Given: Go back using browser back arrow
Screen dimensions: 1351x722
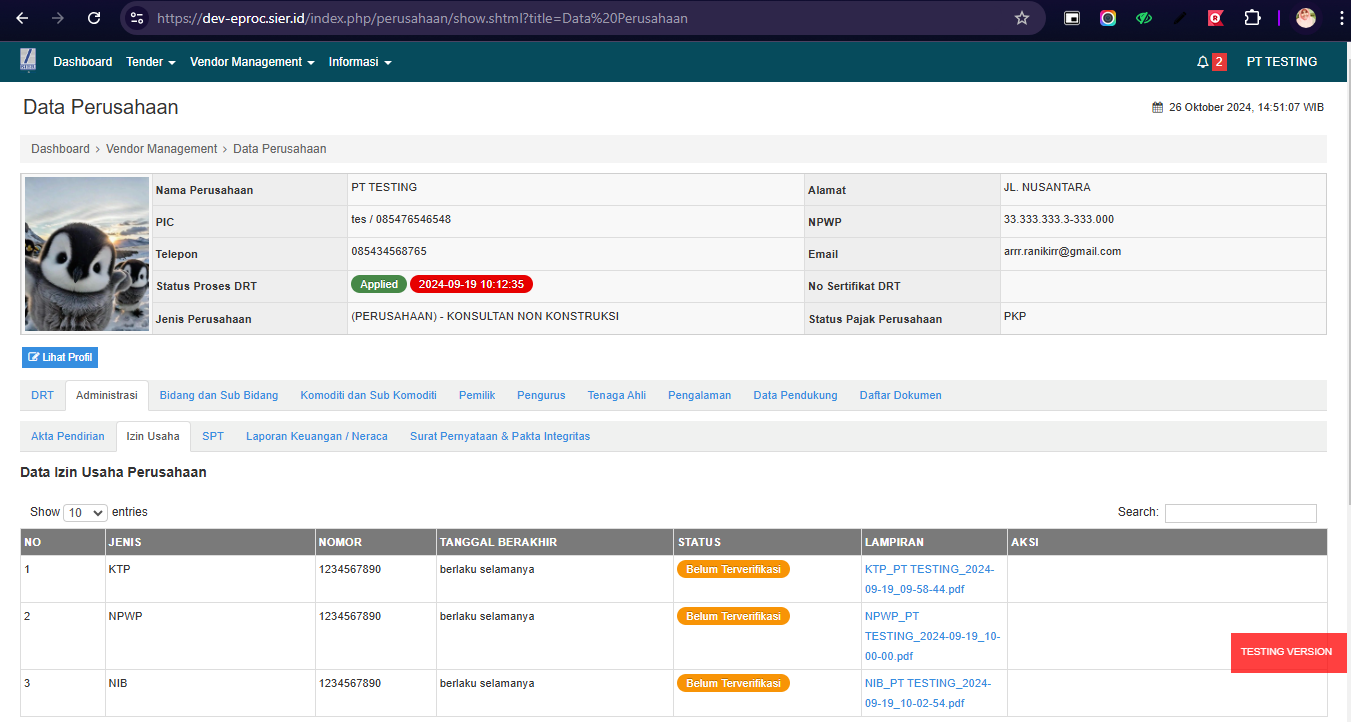Looking at the screenshot, I should 22,18.
